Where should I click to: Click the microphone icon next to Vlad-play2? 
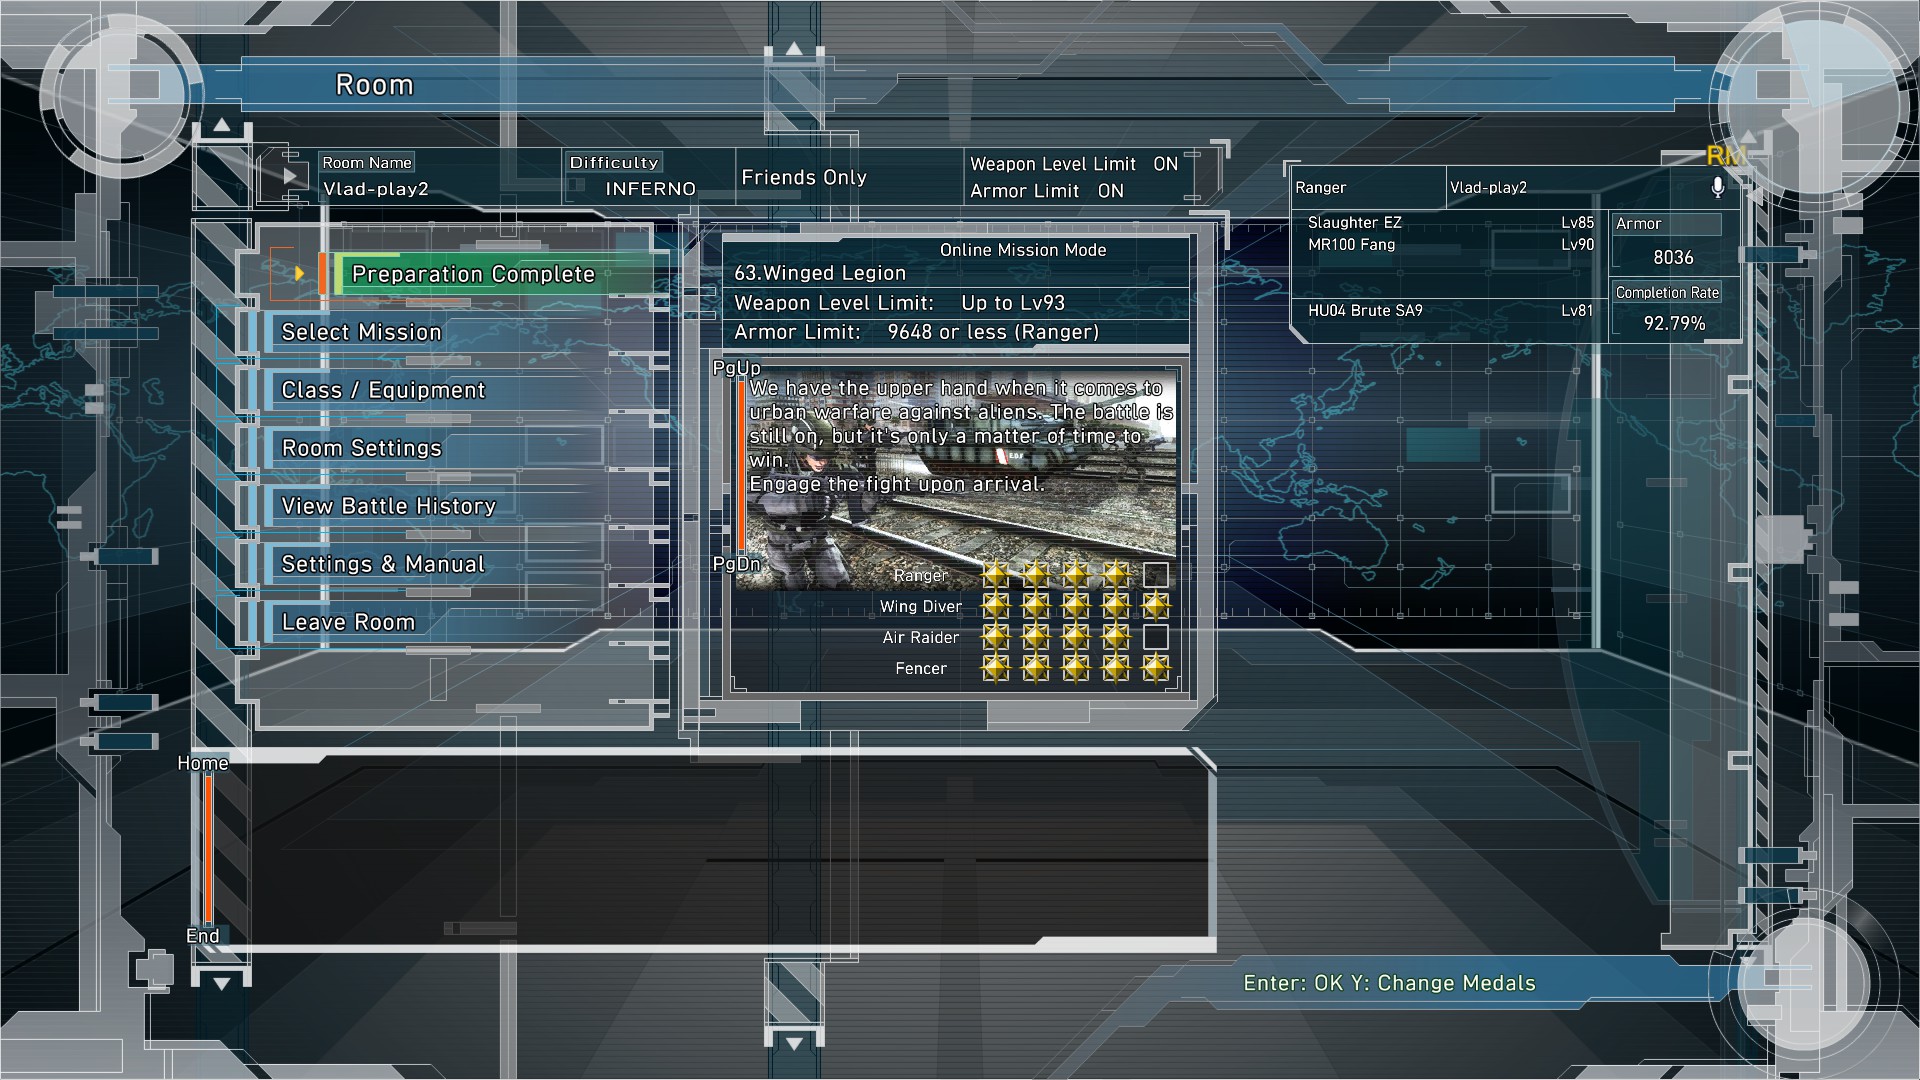click(1717, 187)
